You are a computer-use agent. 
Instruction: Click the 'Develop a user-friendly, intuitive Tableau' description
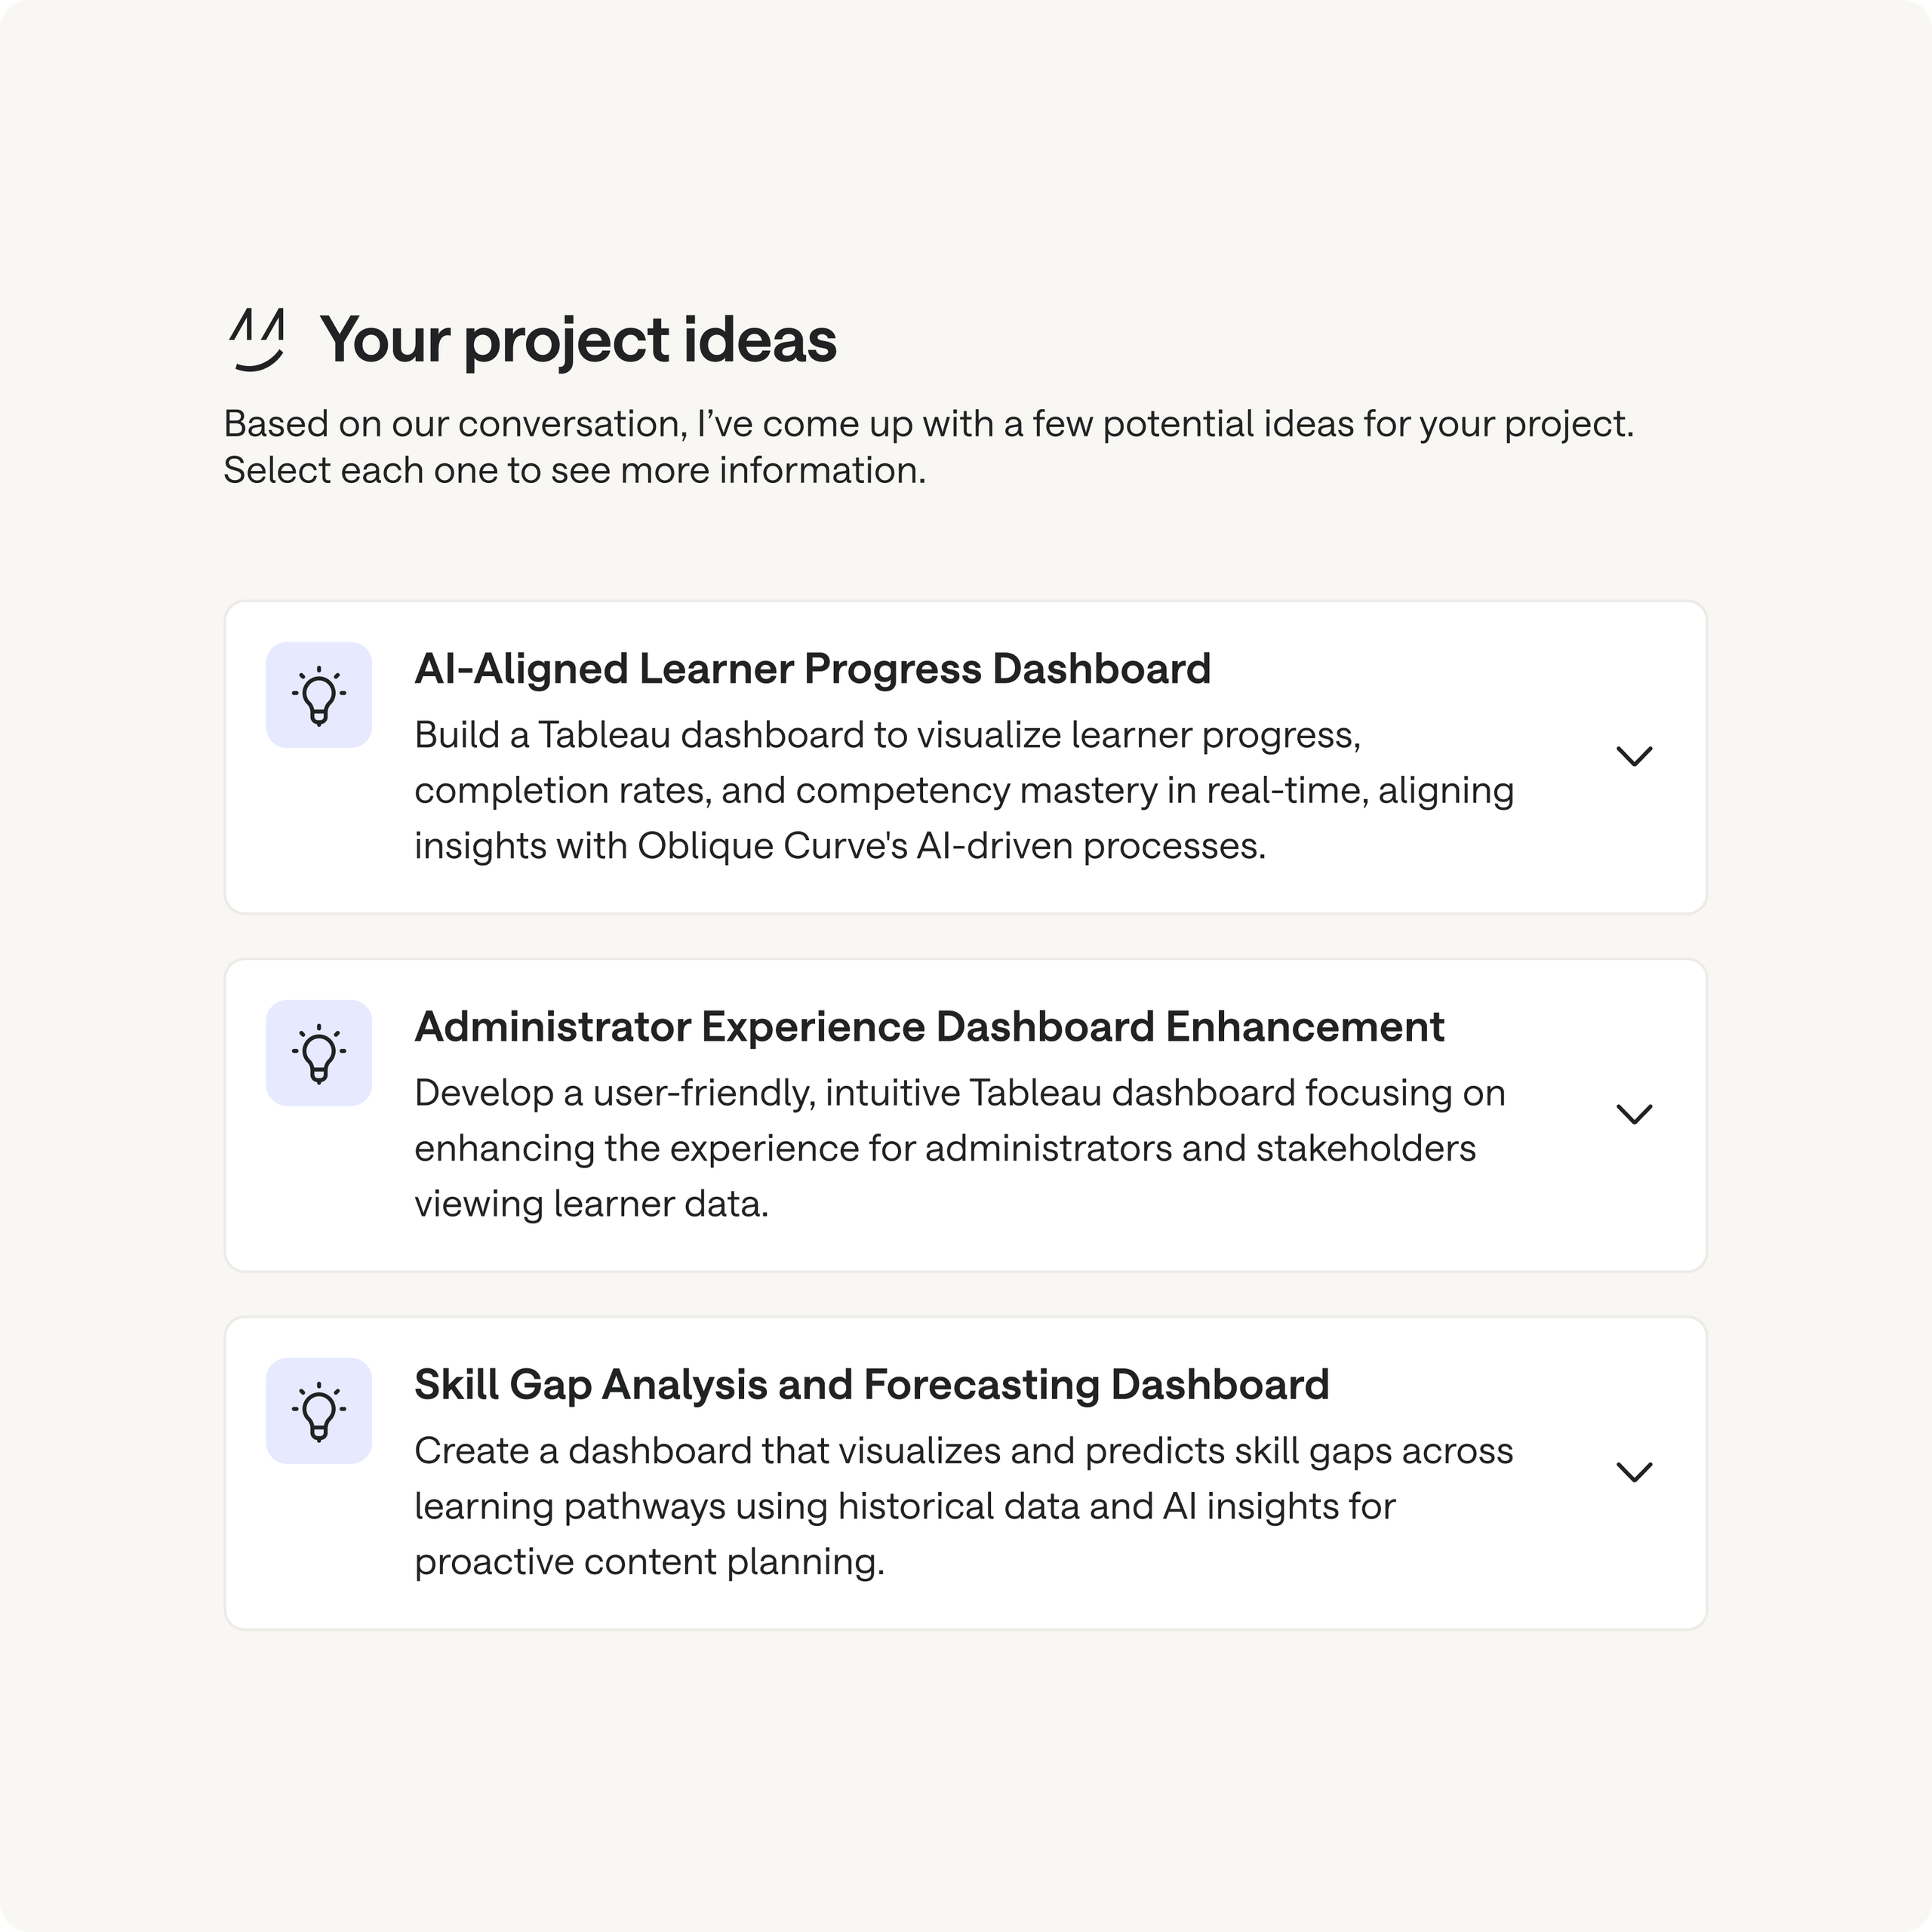click(x=960, y=1148)
